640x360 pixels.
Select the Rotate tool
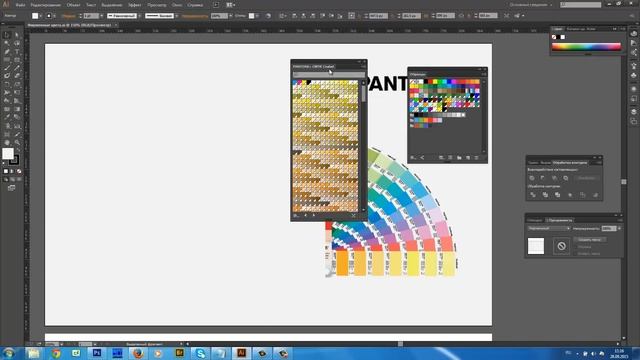point(7,84)
